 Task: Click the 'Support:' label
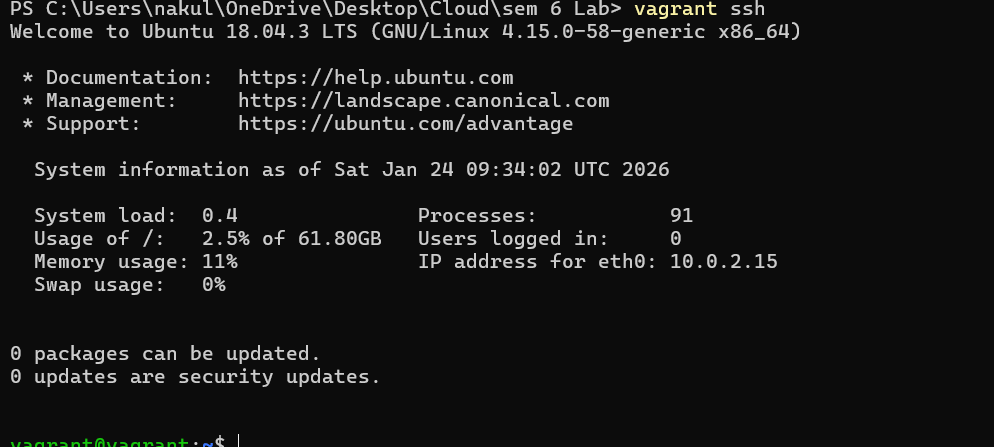[x=93, y=124]
